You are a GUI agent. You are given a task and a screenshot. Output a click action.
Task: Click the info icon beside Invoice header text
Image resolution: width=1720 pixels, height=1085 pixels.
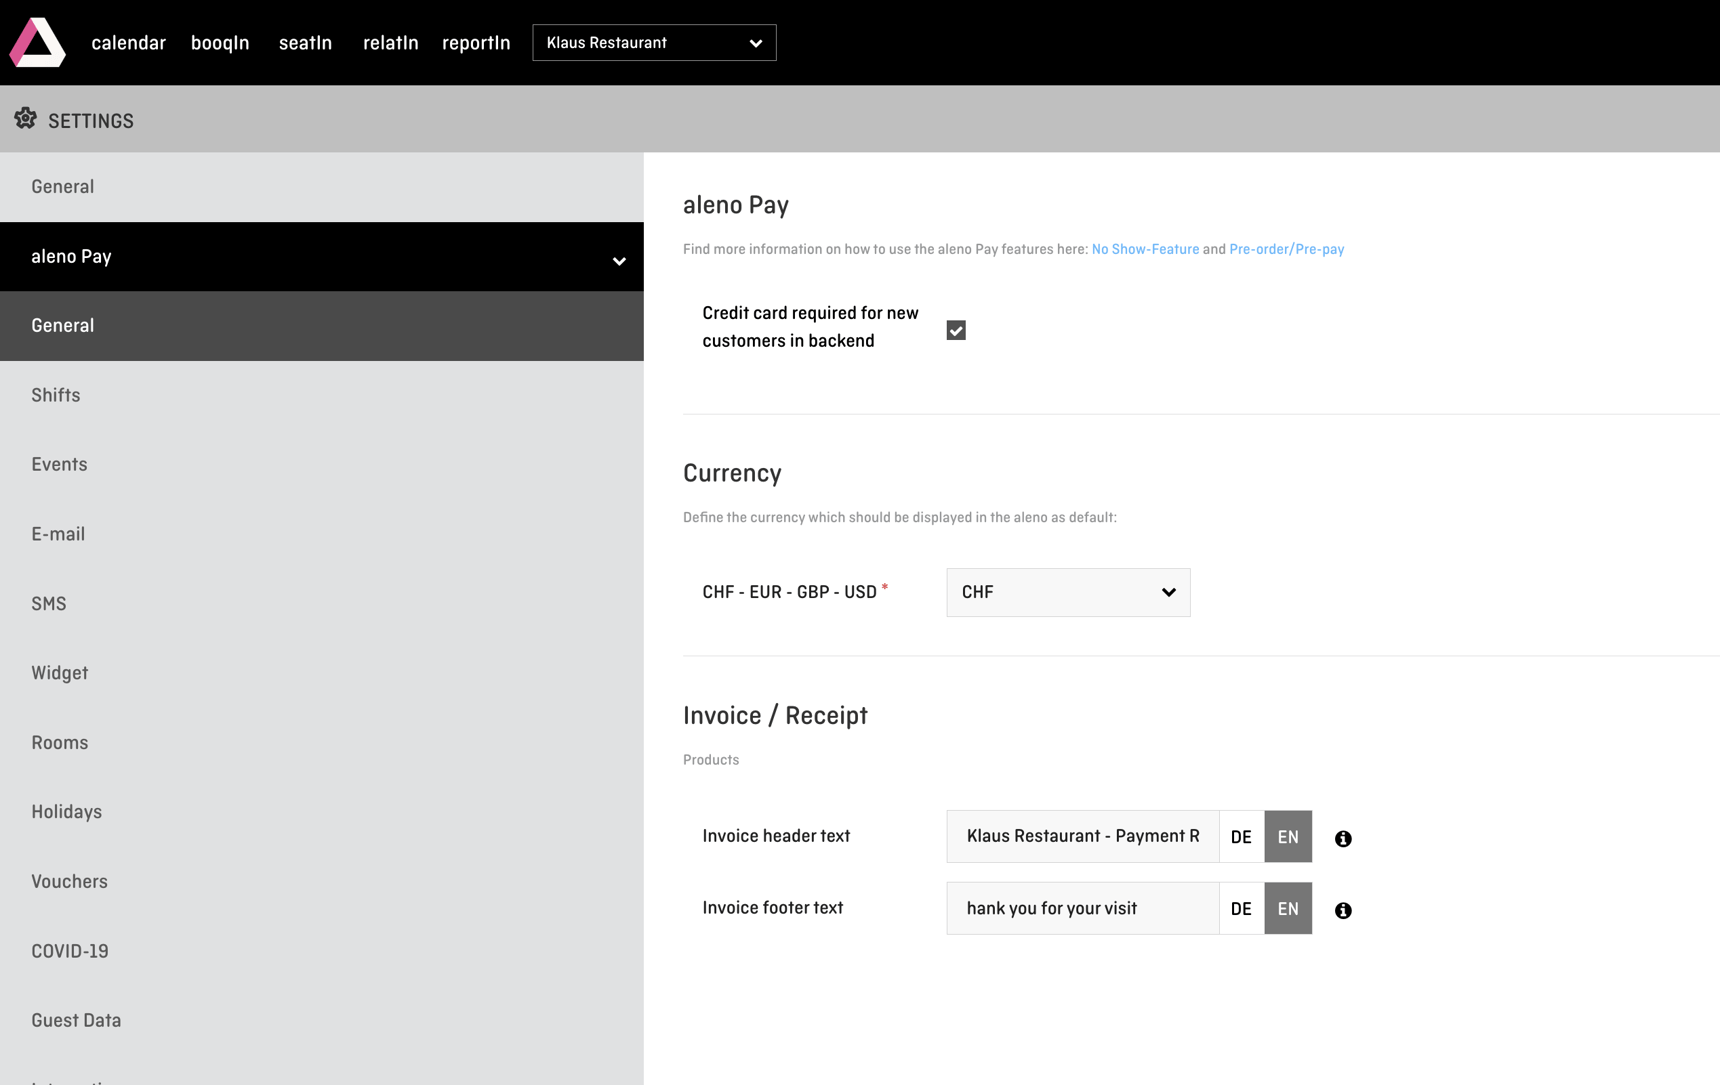pyautogui.click(x=1343, y=838)
